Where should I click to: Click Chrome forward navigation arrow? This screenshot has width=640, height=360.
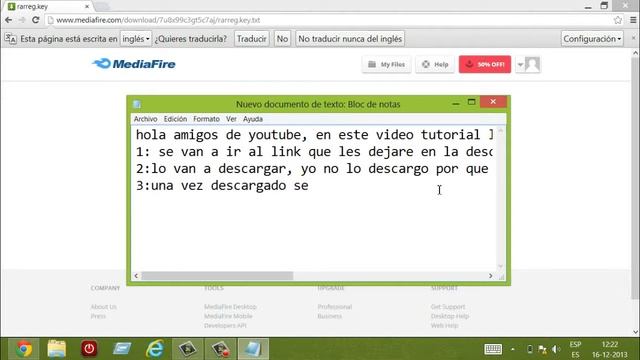coord(22,20)
